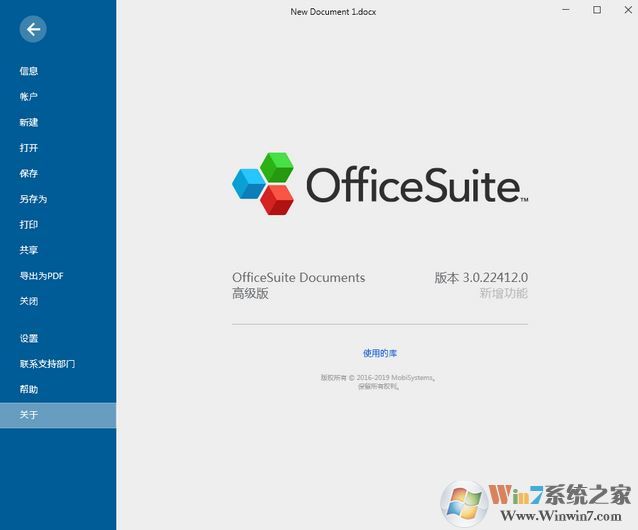The height and width of the screenshot is (530, 638).
Task: Open the 打印 page
Action: (x=28, y=225)
